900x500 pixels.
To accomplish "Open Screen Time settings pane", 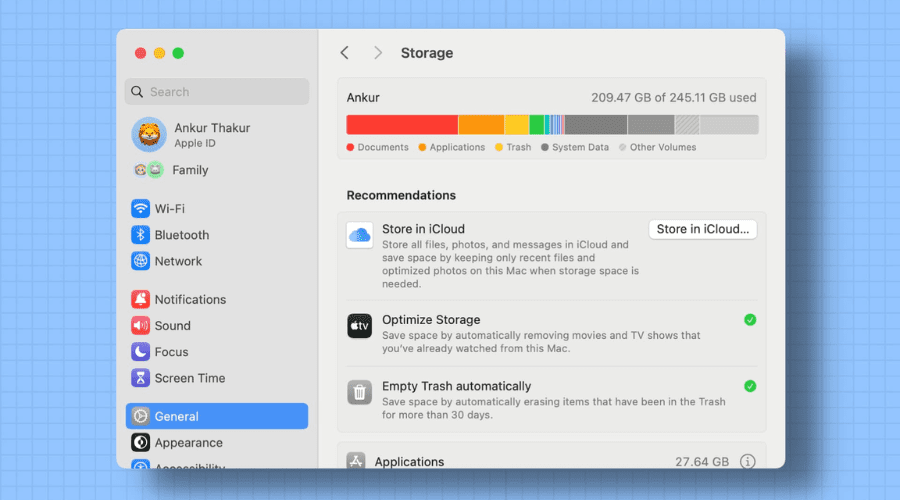I will [x=217, y=378].
